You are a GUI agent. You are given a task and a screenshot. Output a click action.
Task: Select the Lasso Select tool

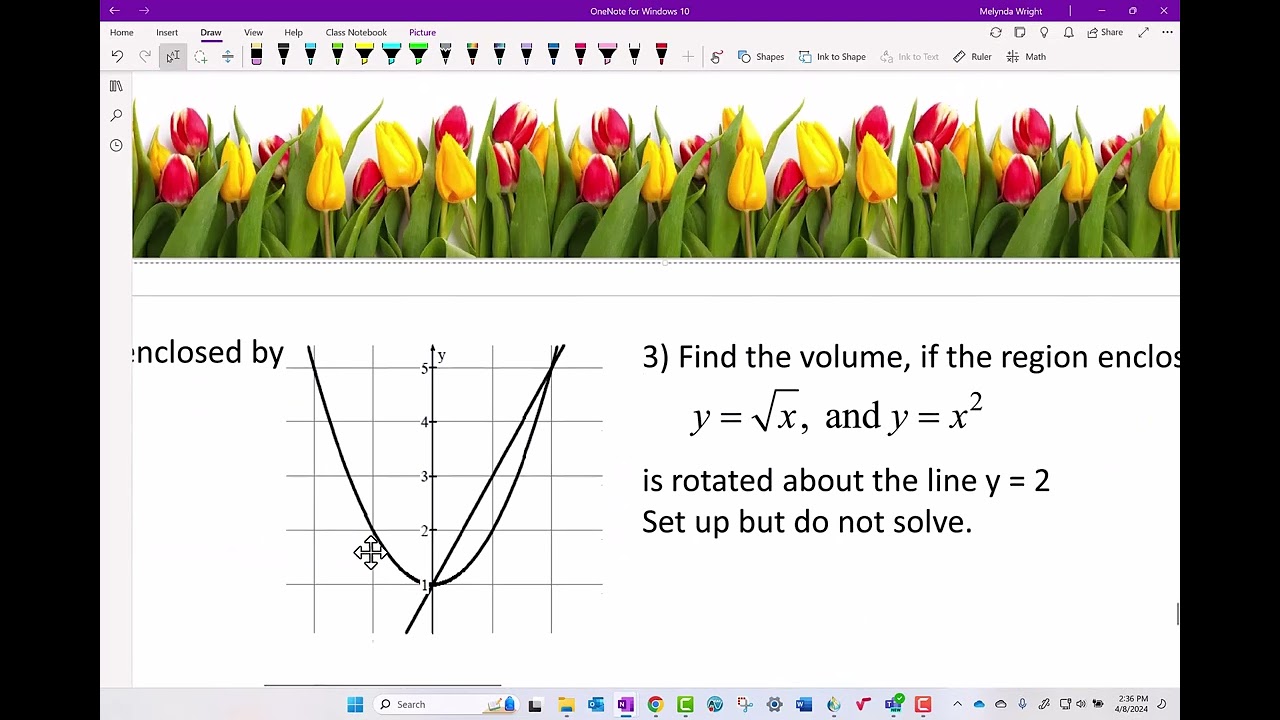[200, 57]
